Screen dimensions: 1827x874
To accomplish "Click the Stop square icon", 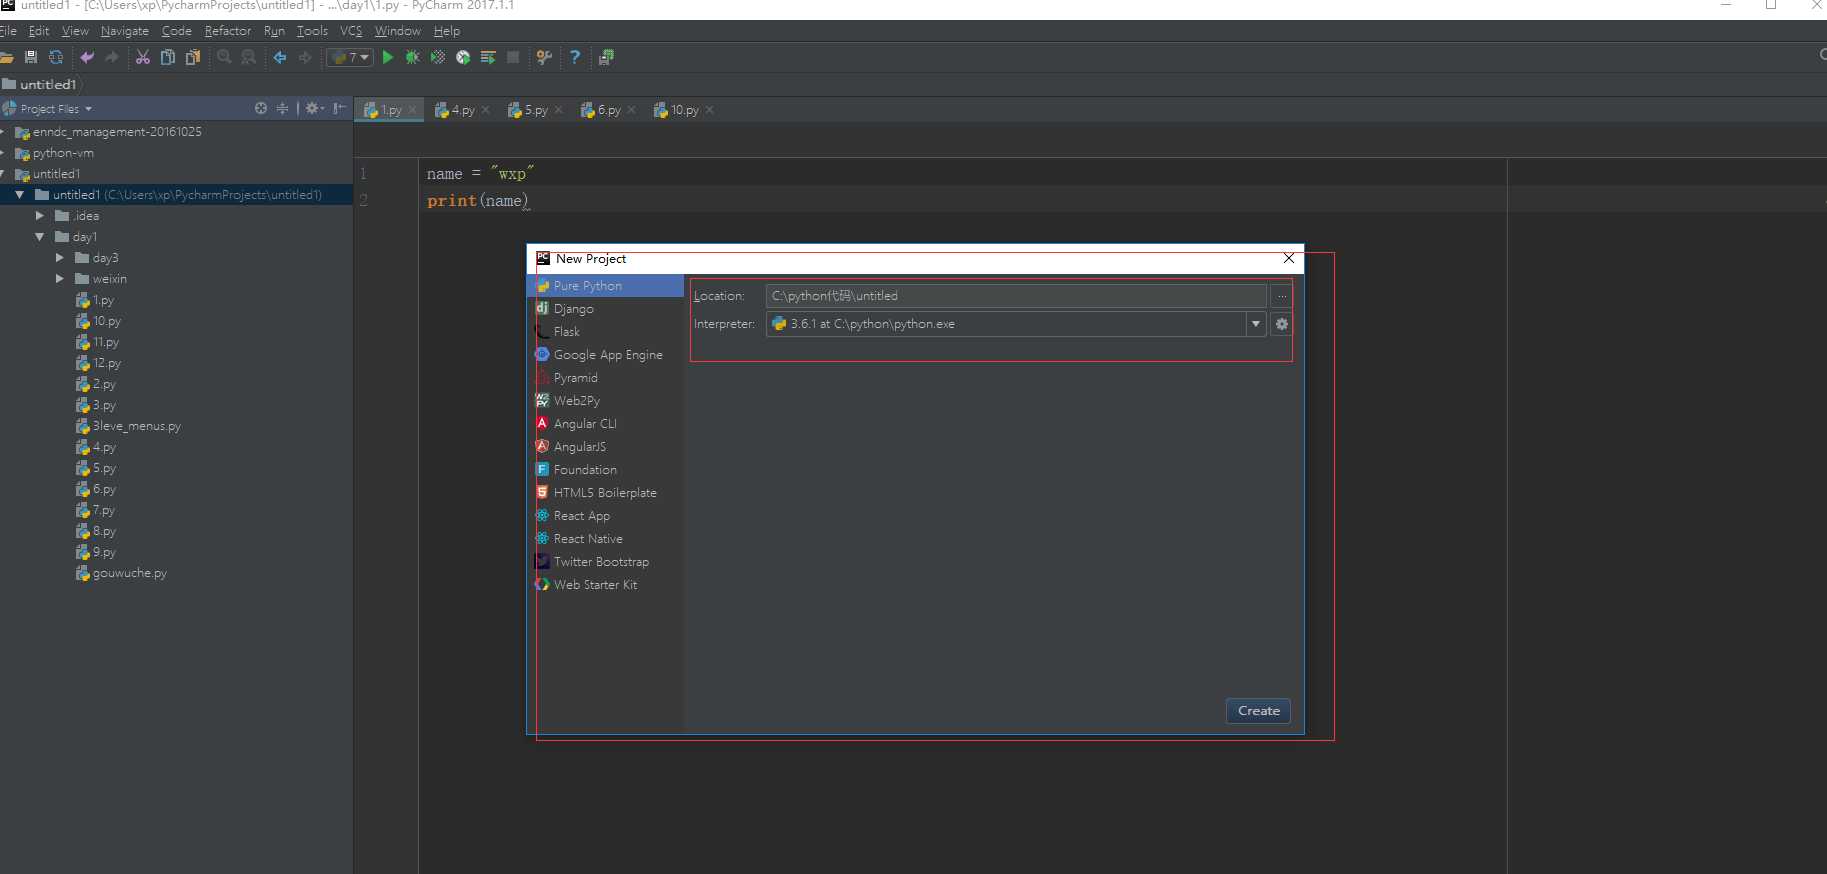I will [x=513, y=58].
